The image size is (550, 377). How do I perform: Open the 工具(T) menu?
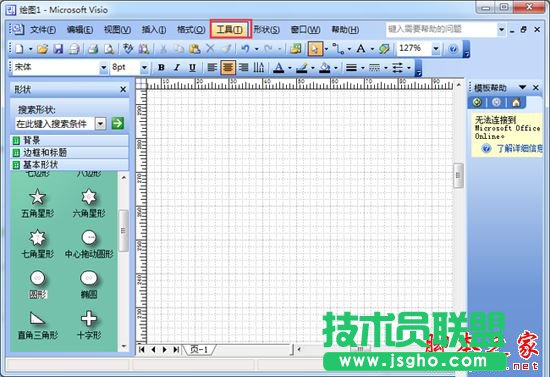tap(230, 30)
